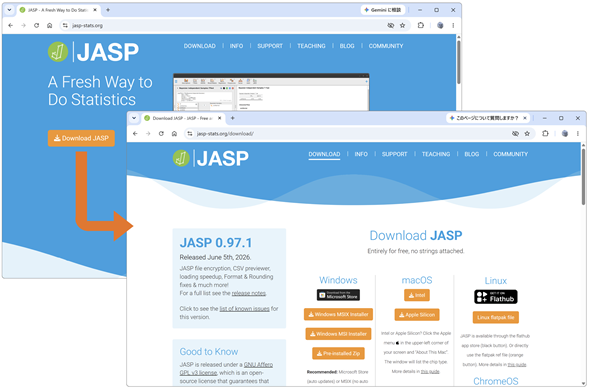Open the list of known issues link
Image resolution: width=590 pixels, height=391 pixels.
coord(245,309)
